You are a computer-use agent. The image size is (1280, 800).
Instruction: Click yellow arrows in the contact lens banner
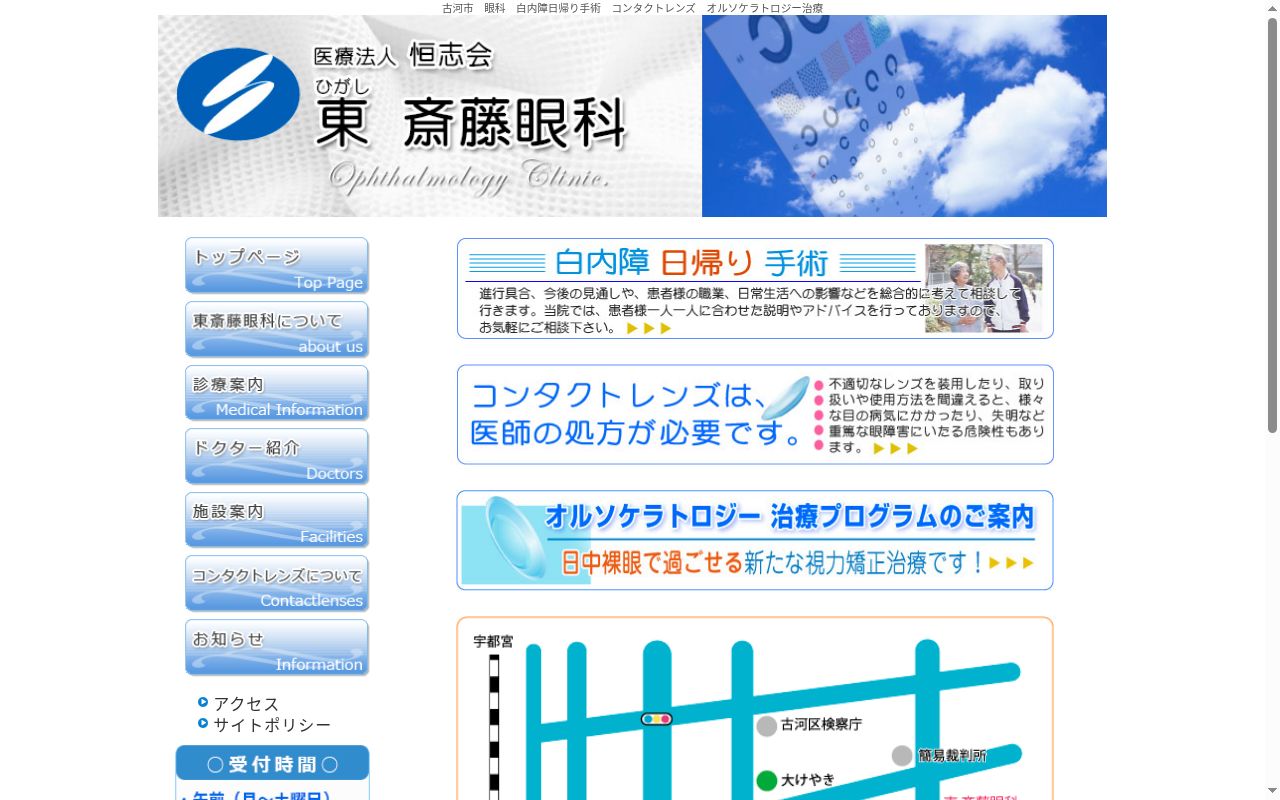(x=895, y=449)
